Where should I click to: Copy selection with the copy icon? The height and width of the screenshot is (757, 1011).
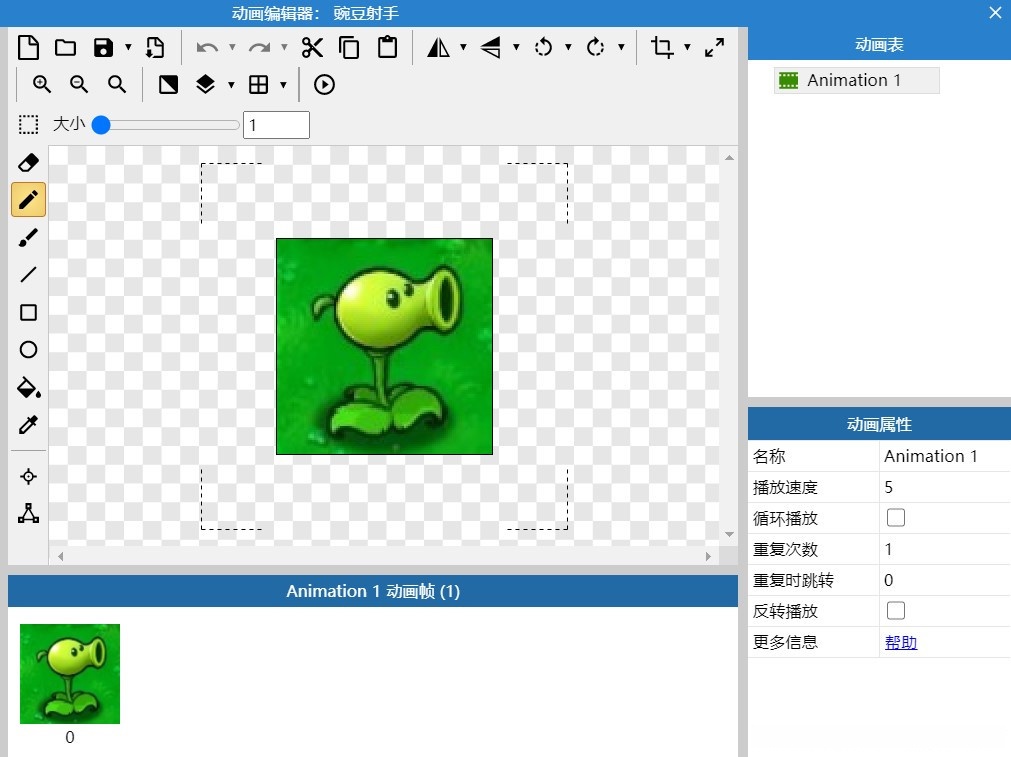[349, 48]
